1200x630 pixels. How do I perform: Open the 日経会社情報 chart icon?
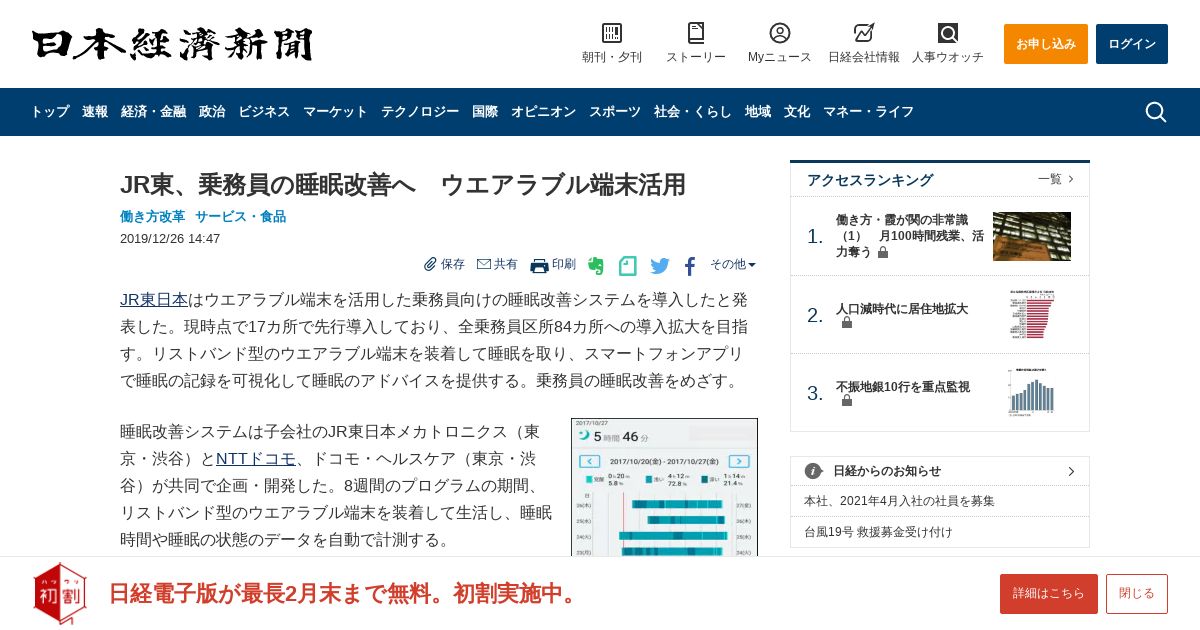(x=864, y=33)
